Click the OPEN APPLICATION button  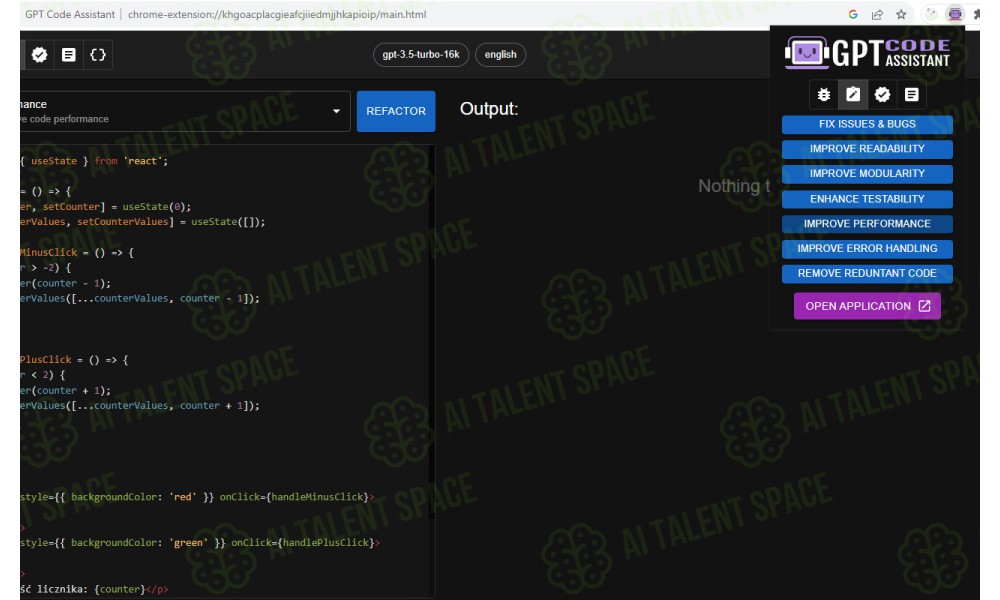[867, 306]
